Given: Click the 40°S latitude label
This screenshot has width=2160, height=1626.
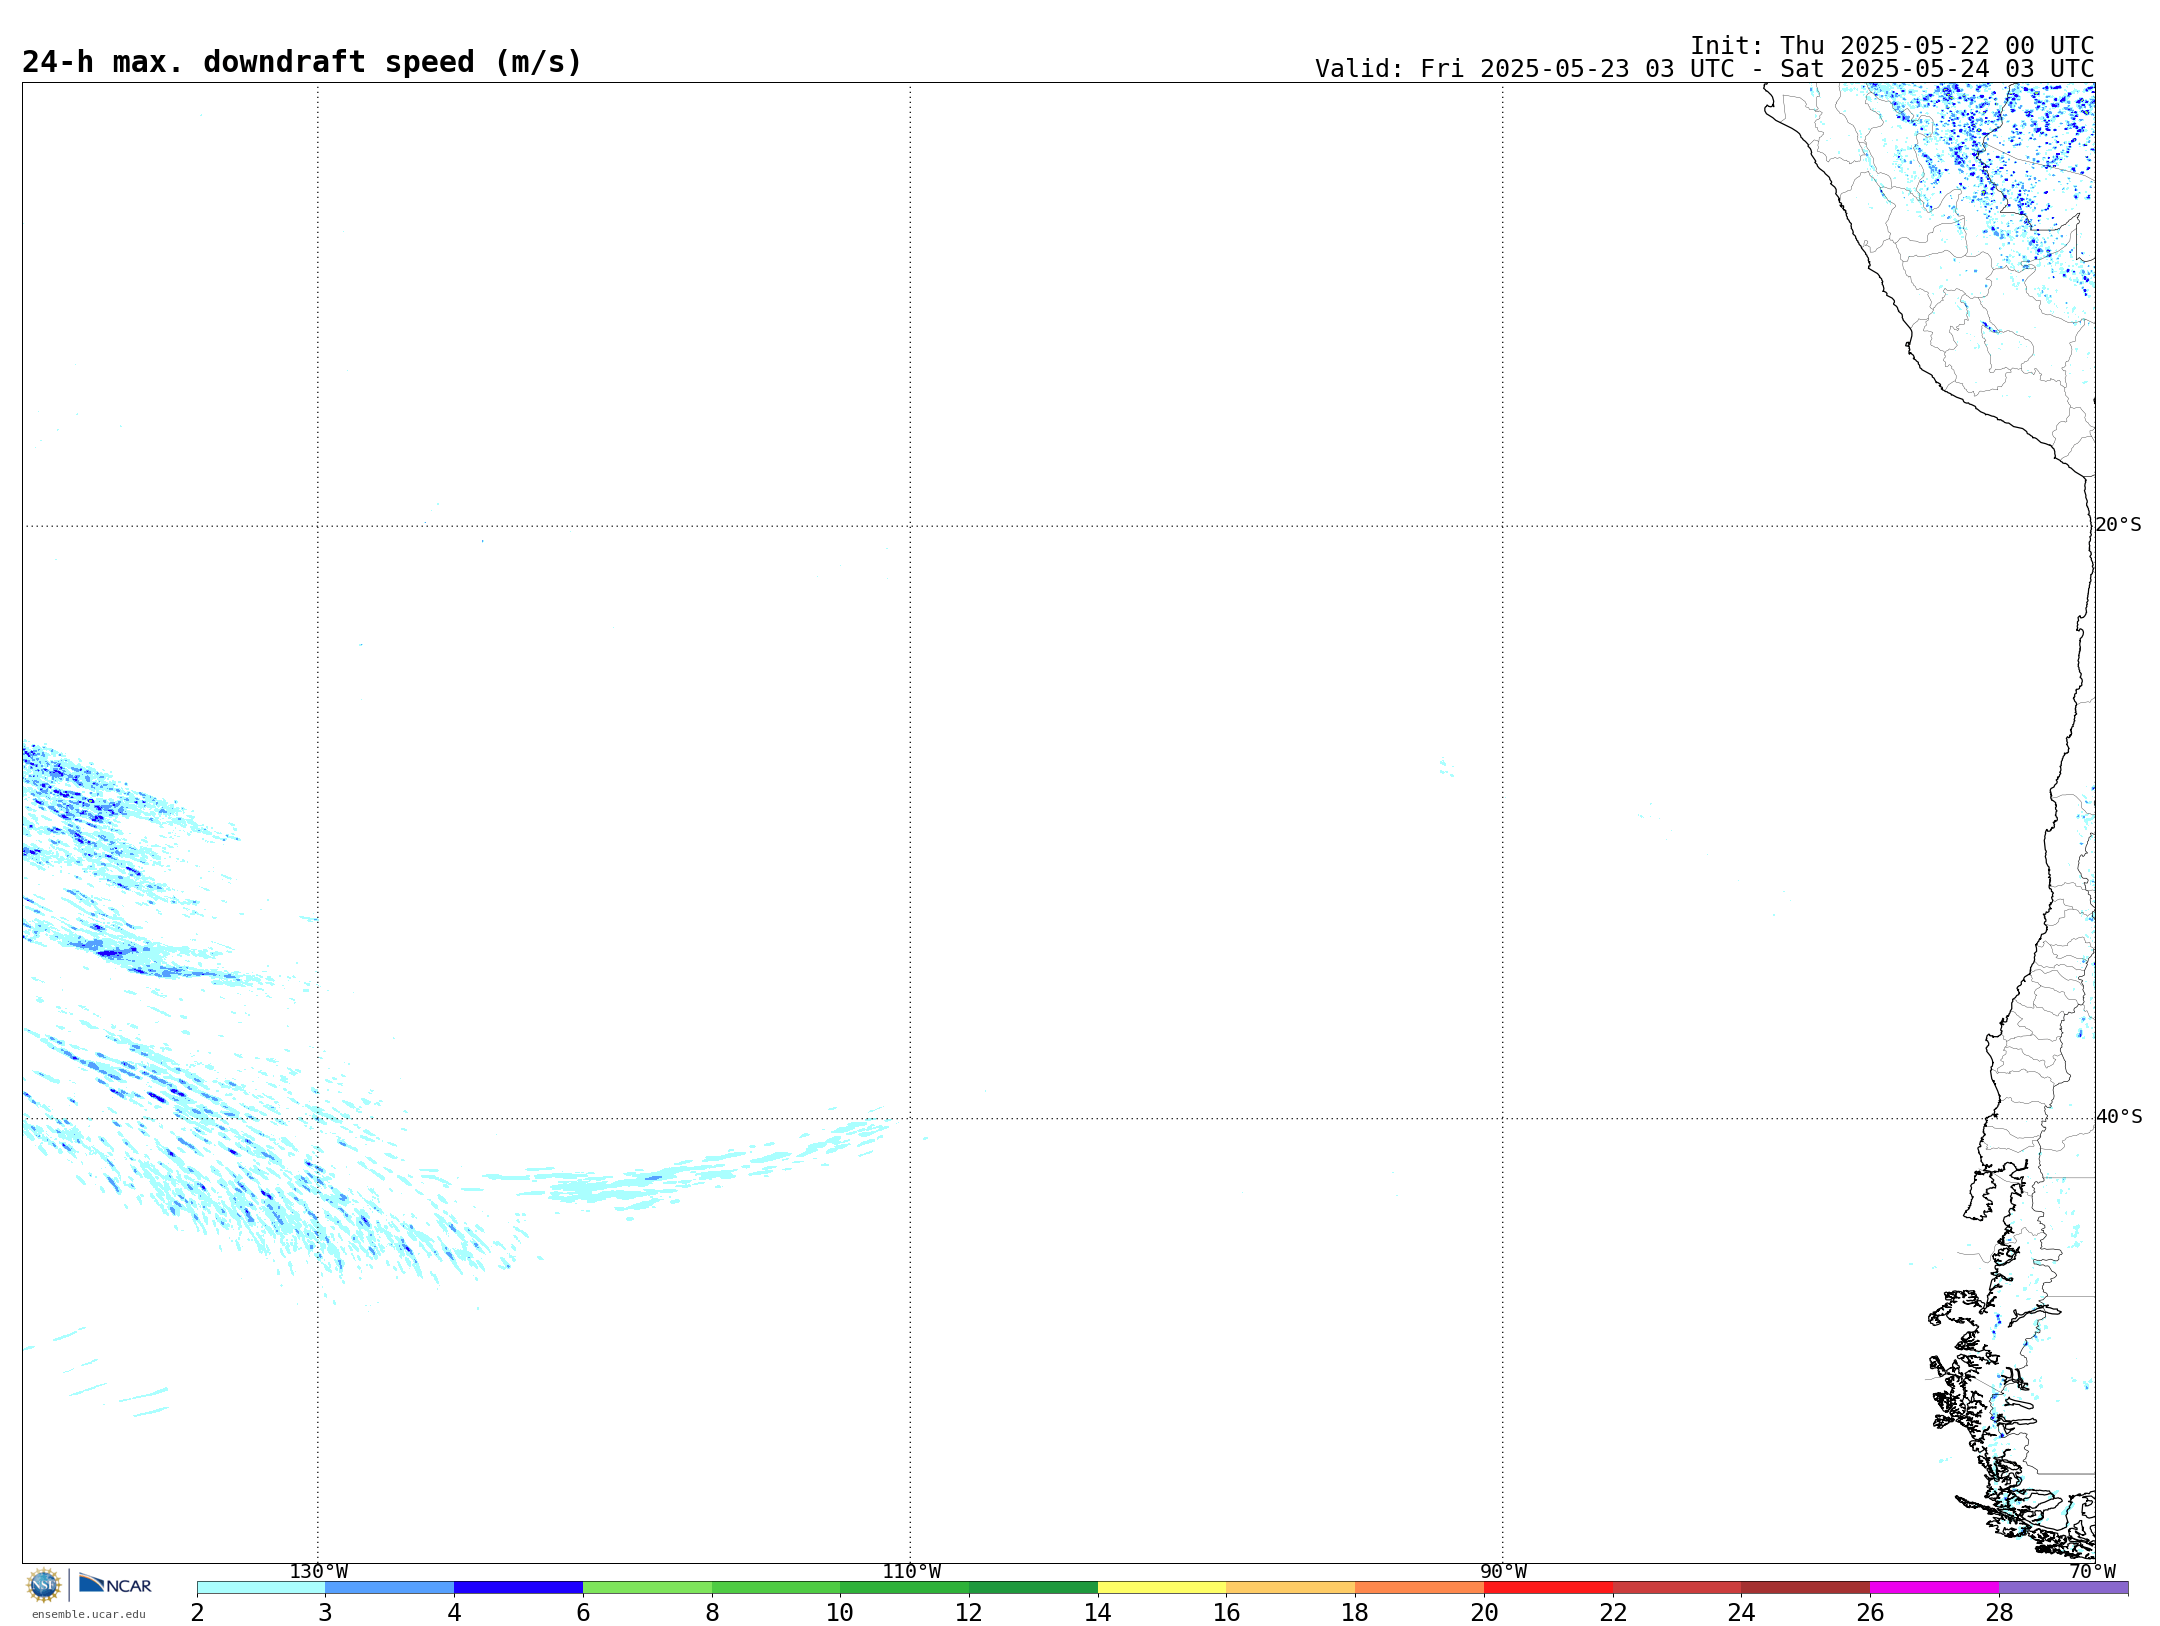Looking at the screenshot, I should pyautogui.click(x=2119, y=1117).
